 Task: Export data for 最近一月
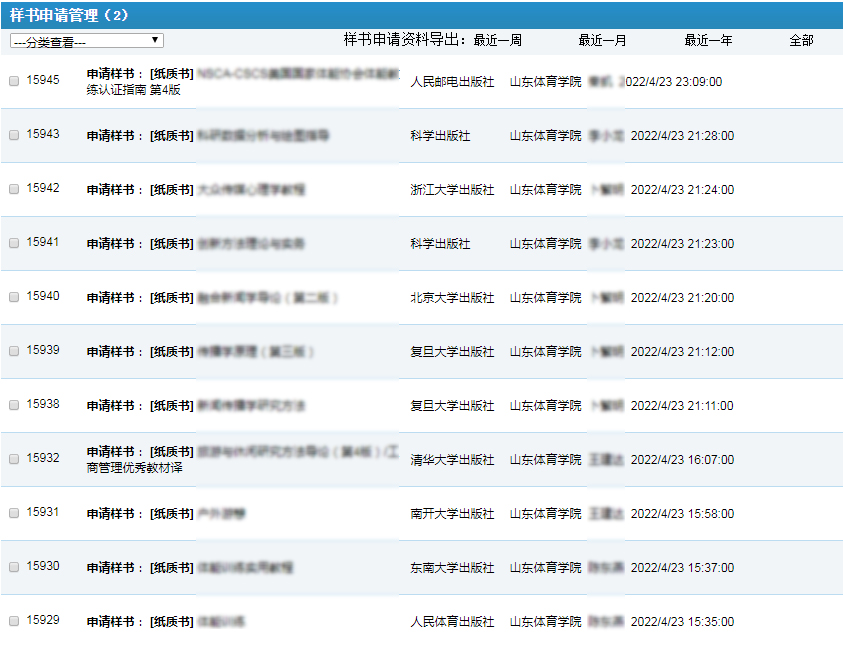602,41
